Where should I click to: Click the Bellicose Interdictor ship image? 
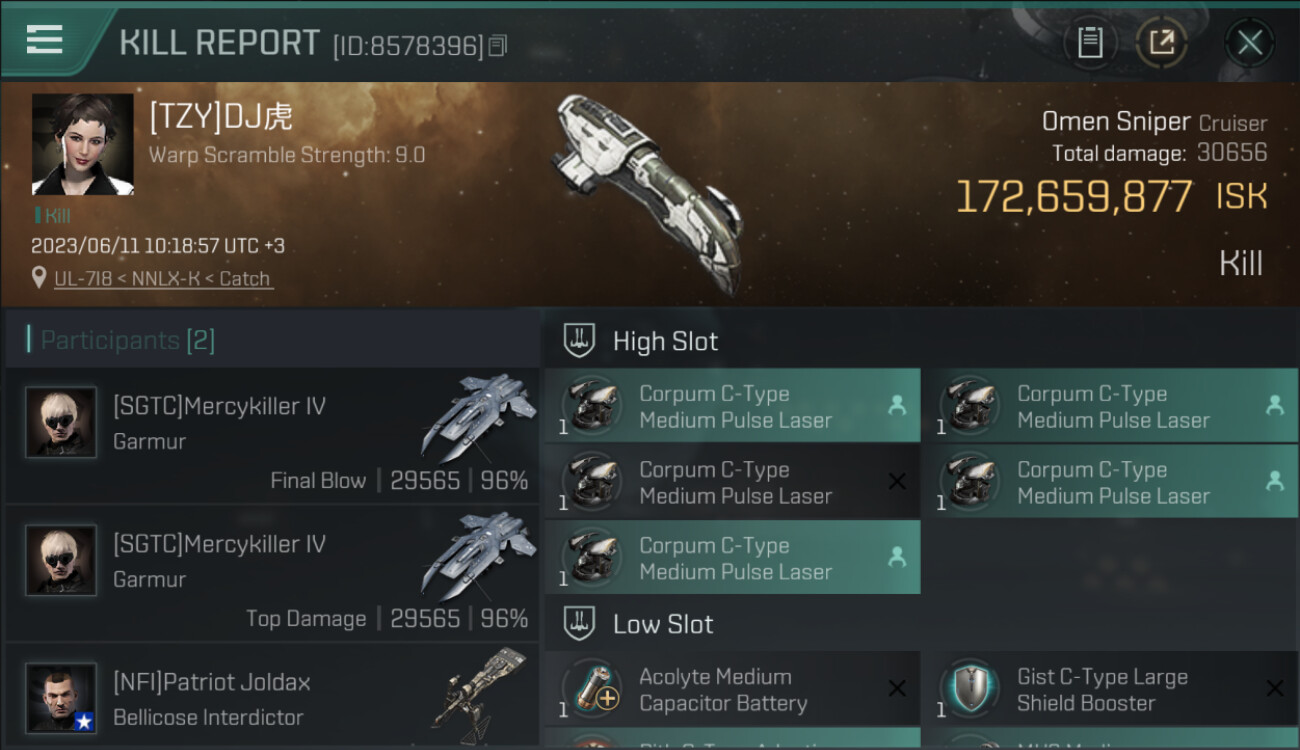click(480, 692)
